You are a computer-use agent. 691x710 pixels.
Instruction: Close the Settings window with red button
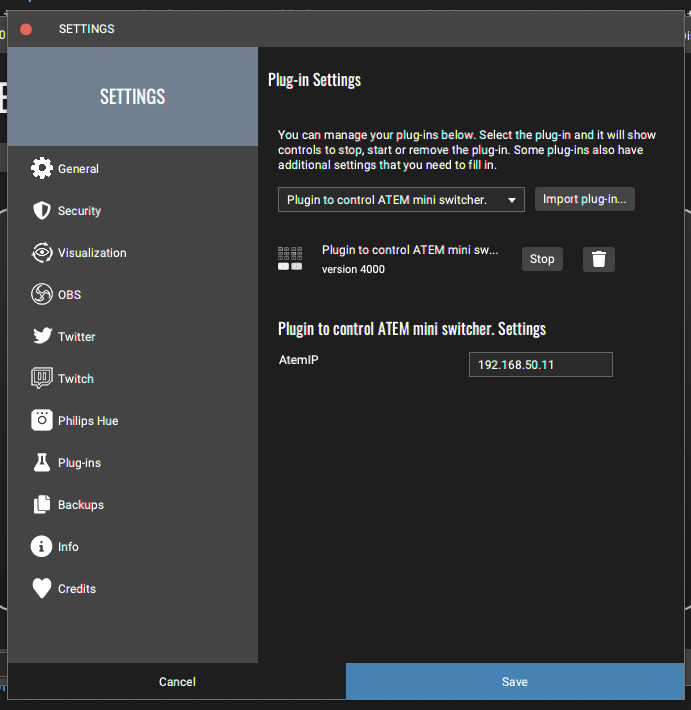(x=26, y=29)
